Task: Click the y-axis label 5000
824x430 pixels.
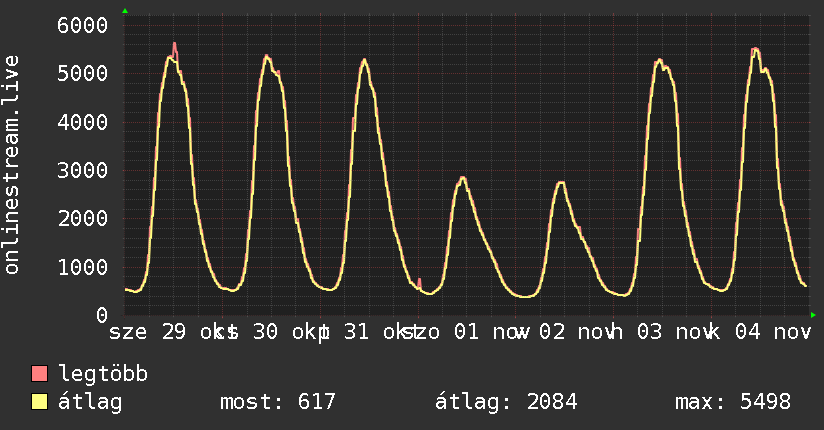Action: coord(83,74)
